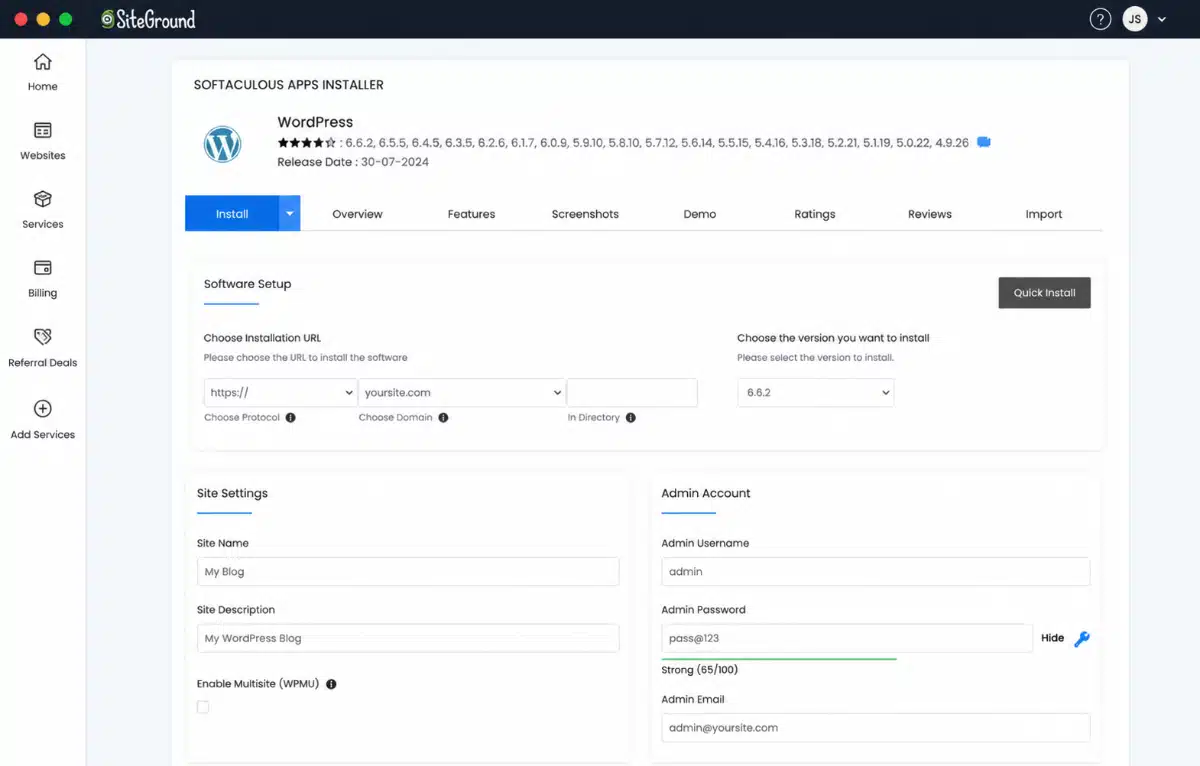The height and width of the screenshot is (766, 1200).
Task: Click the "Strong (65/100)" text
Action: click(x=700, y=670)
